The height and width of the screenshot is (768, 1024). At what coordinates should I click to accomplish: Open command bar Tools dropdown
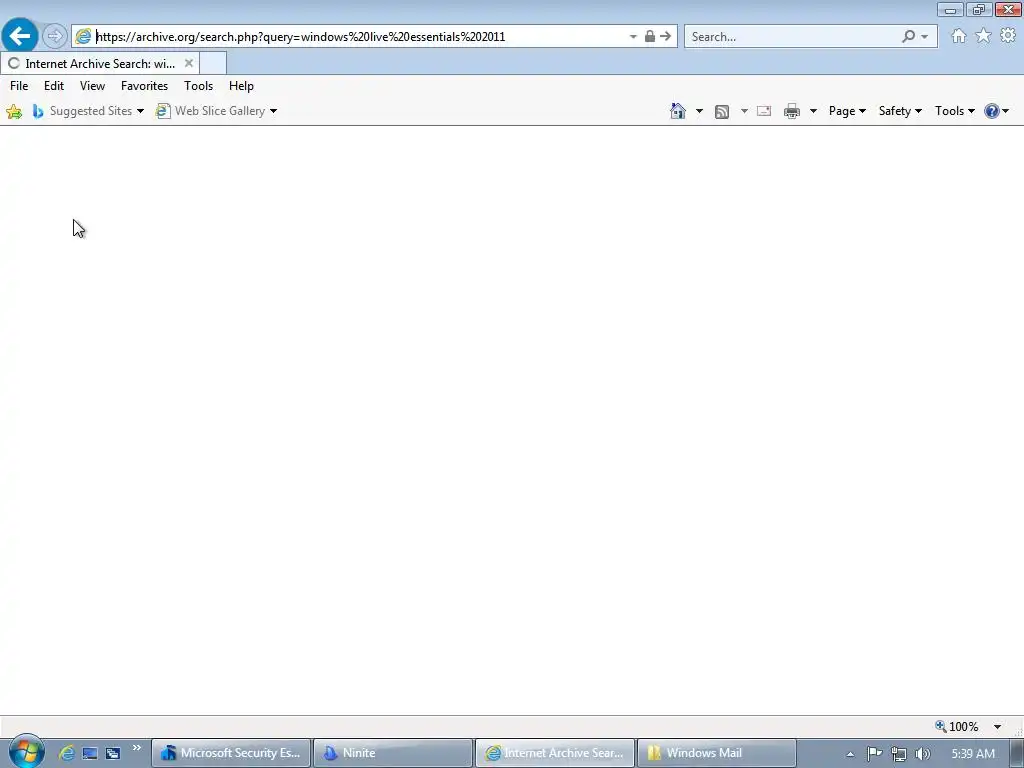pyautogui.click(x=954, y=111)
